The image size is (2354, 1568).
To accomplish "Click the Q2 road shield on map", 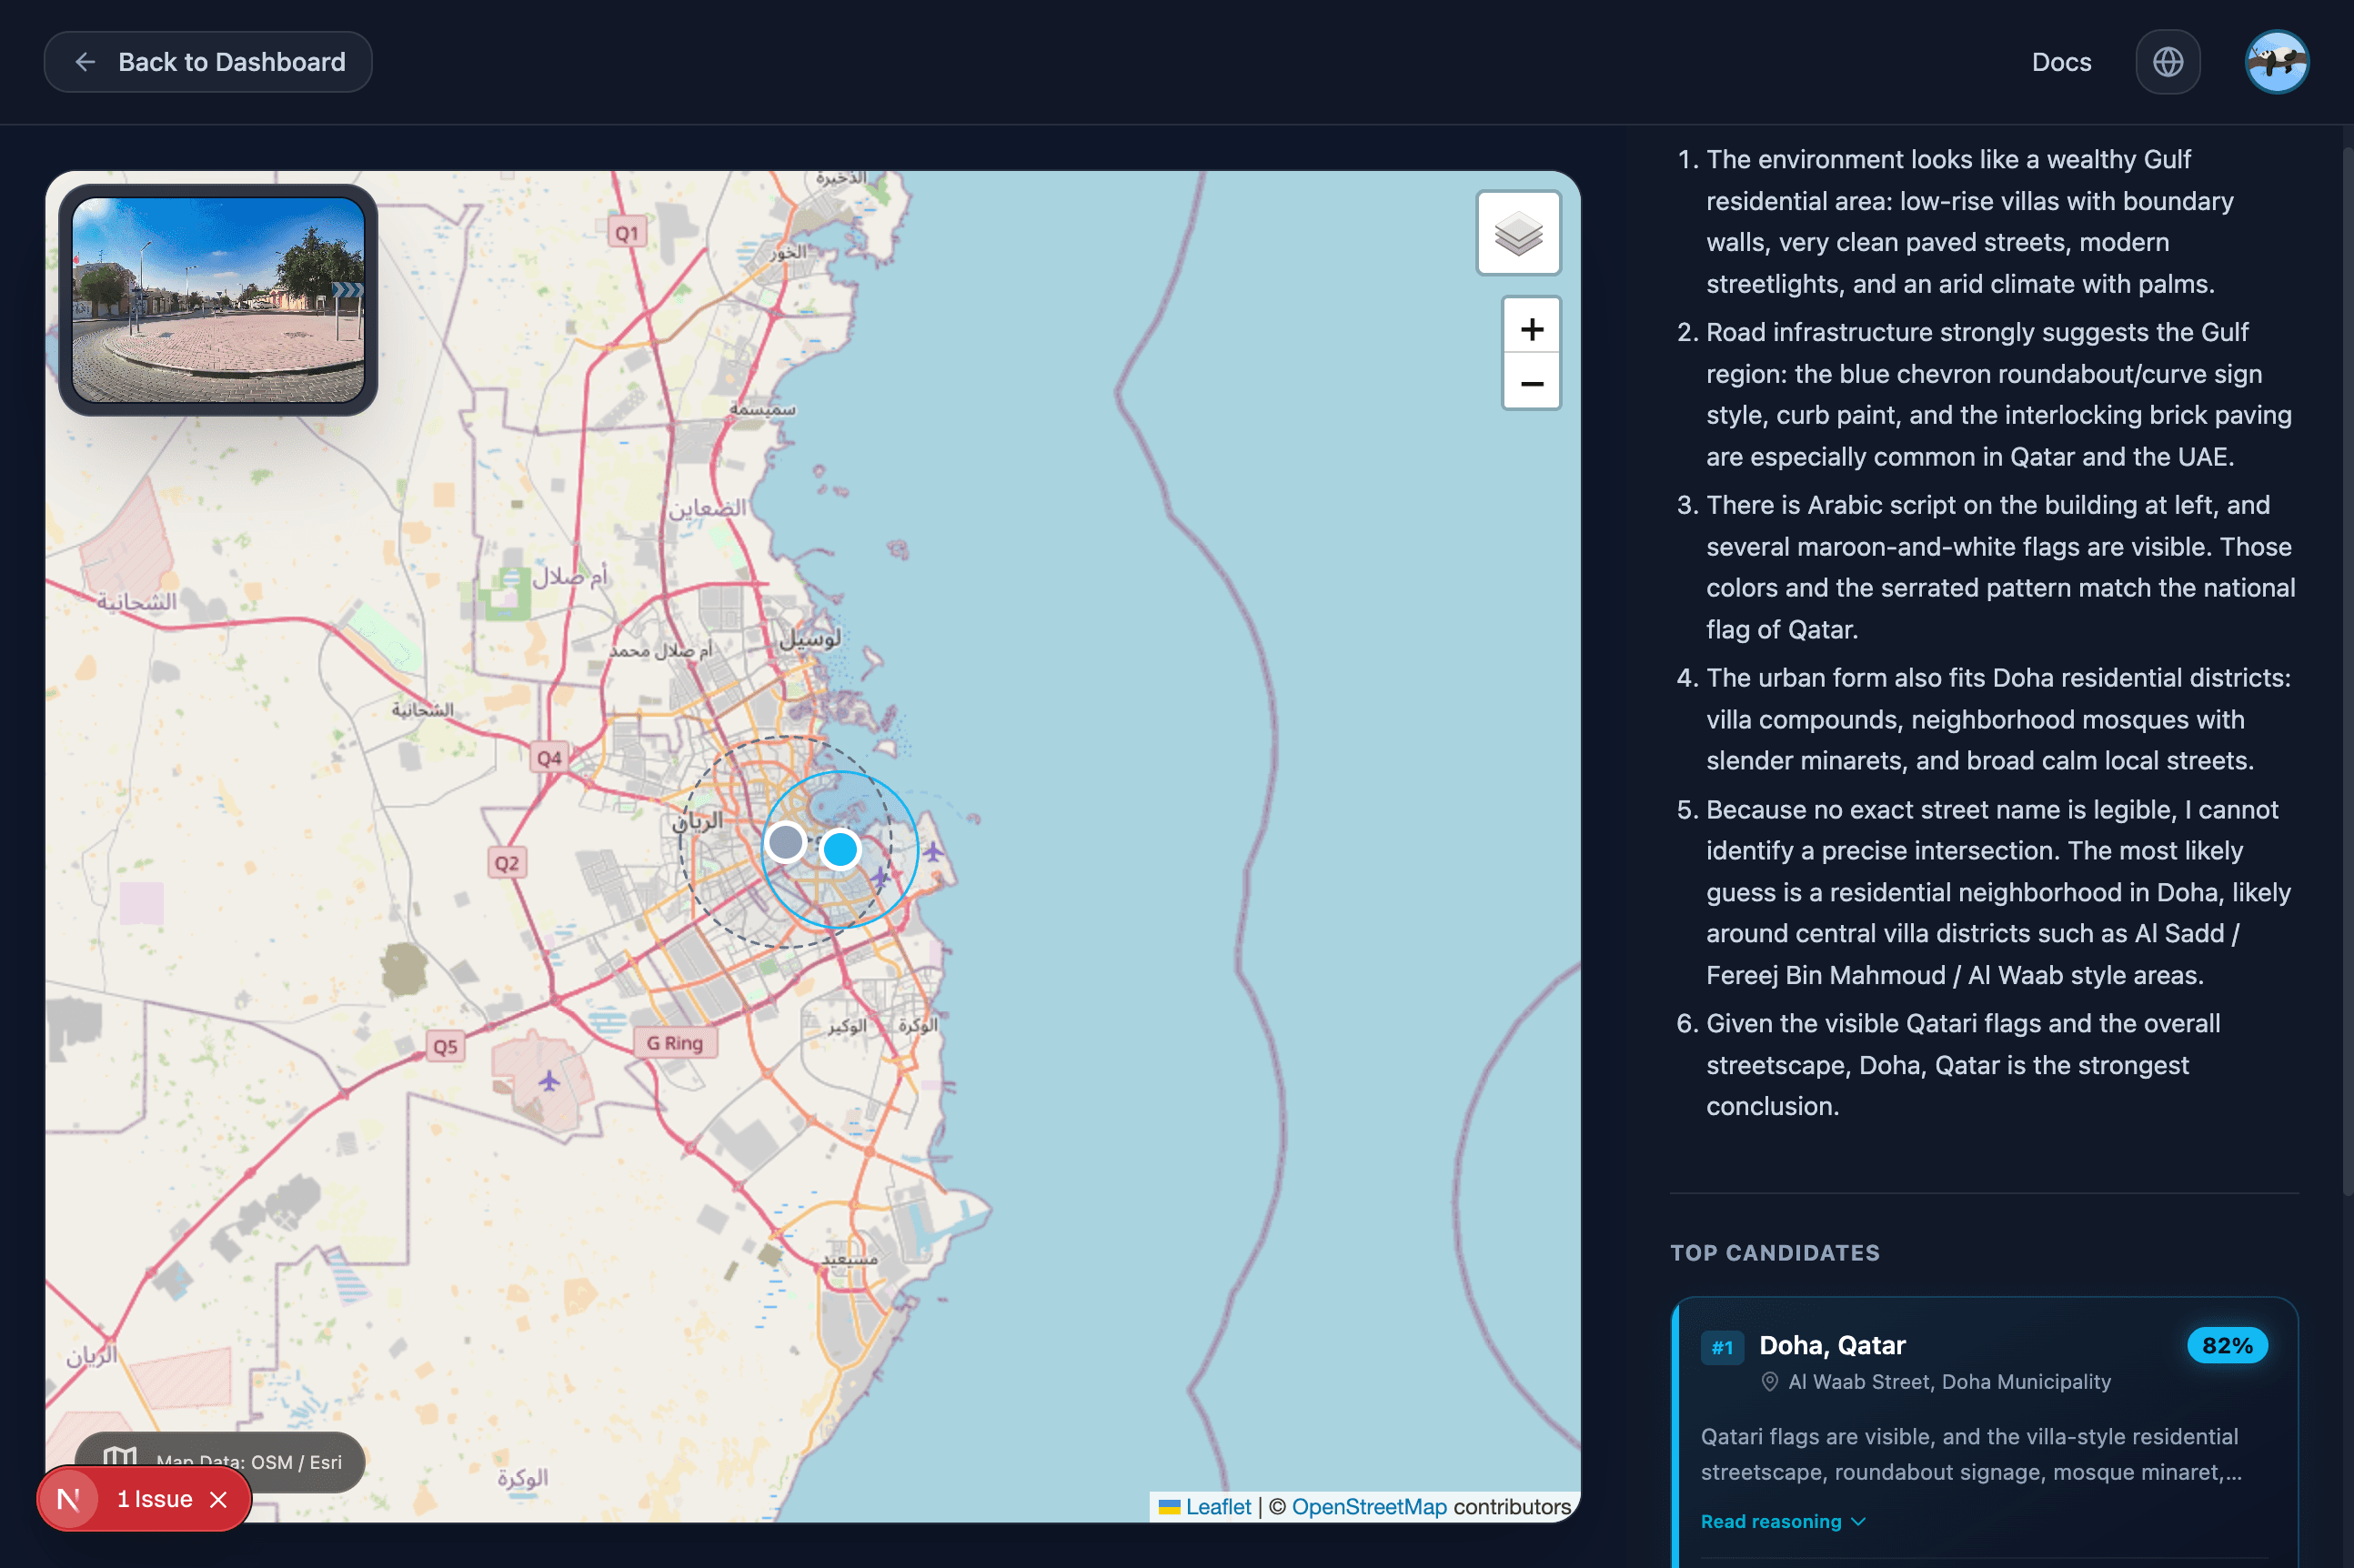I will pyautogui.click(x=507, y=862).
